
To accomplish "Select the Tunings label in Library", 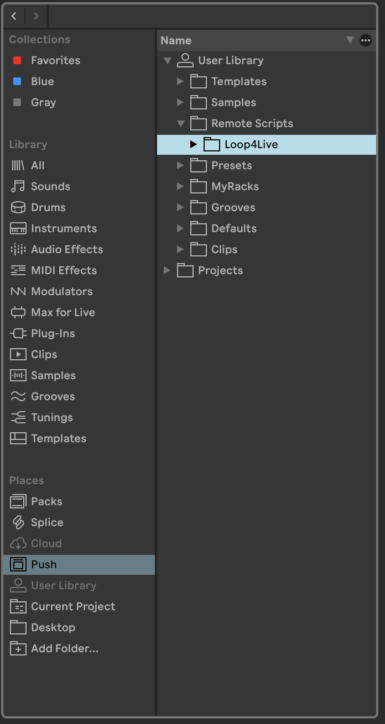I will tap(52, 417).
